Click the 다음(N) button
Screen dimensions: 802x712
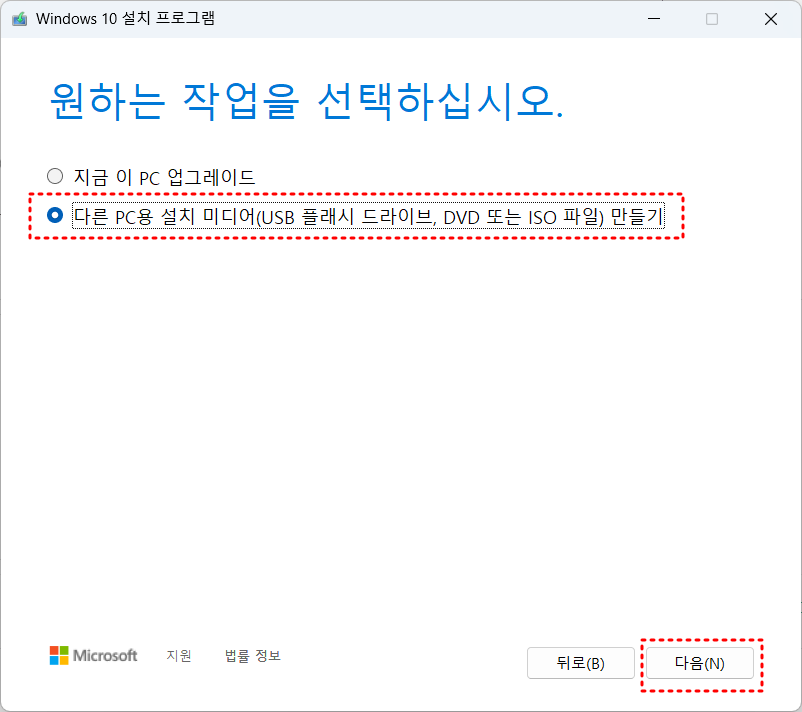tap(700, 663)
